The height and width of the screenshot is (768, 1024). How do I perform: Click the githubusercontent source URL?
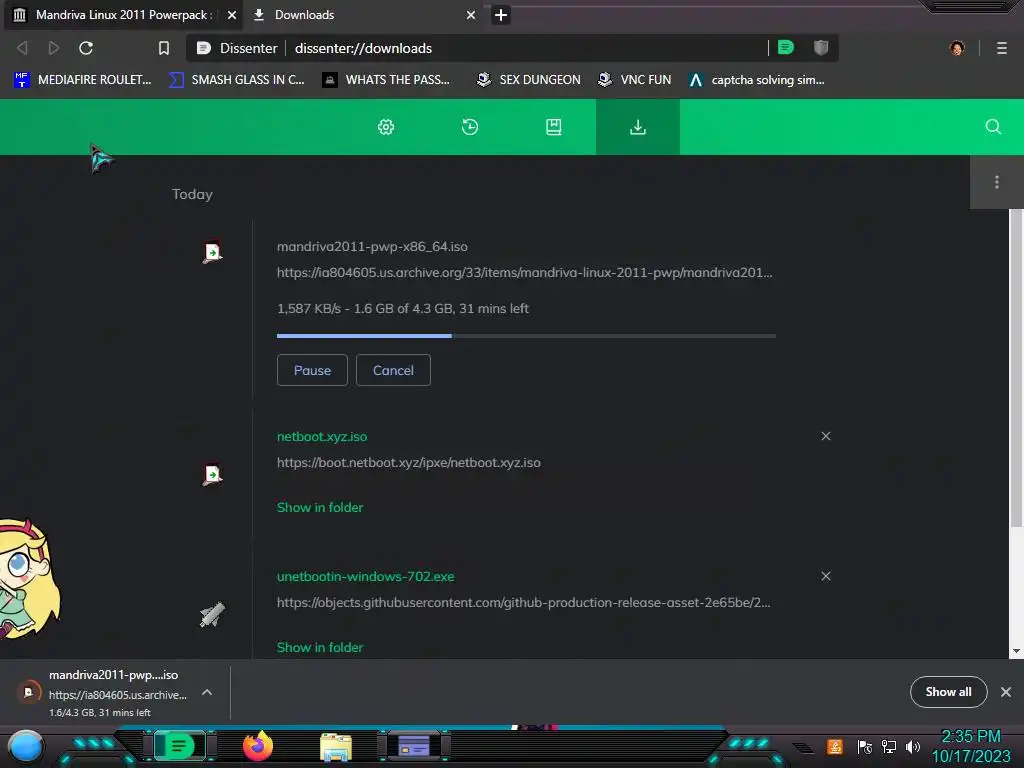pos(524,603)
